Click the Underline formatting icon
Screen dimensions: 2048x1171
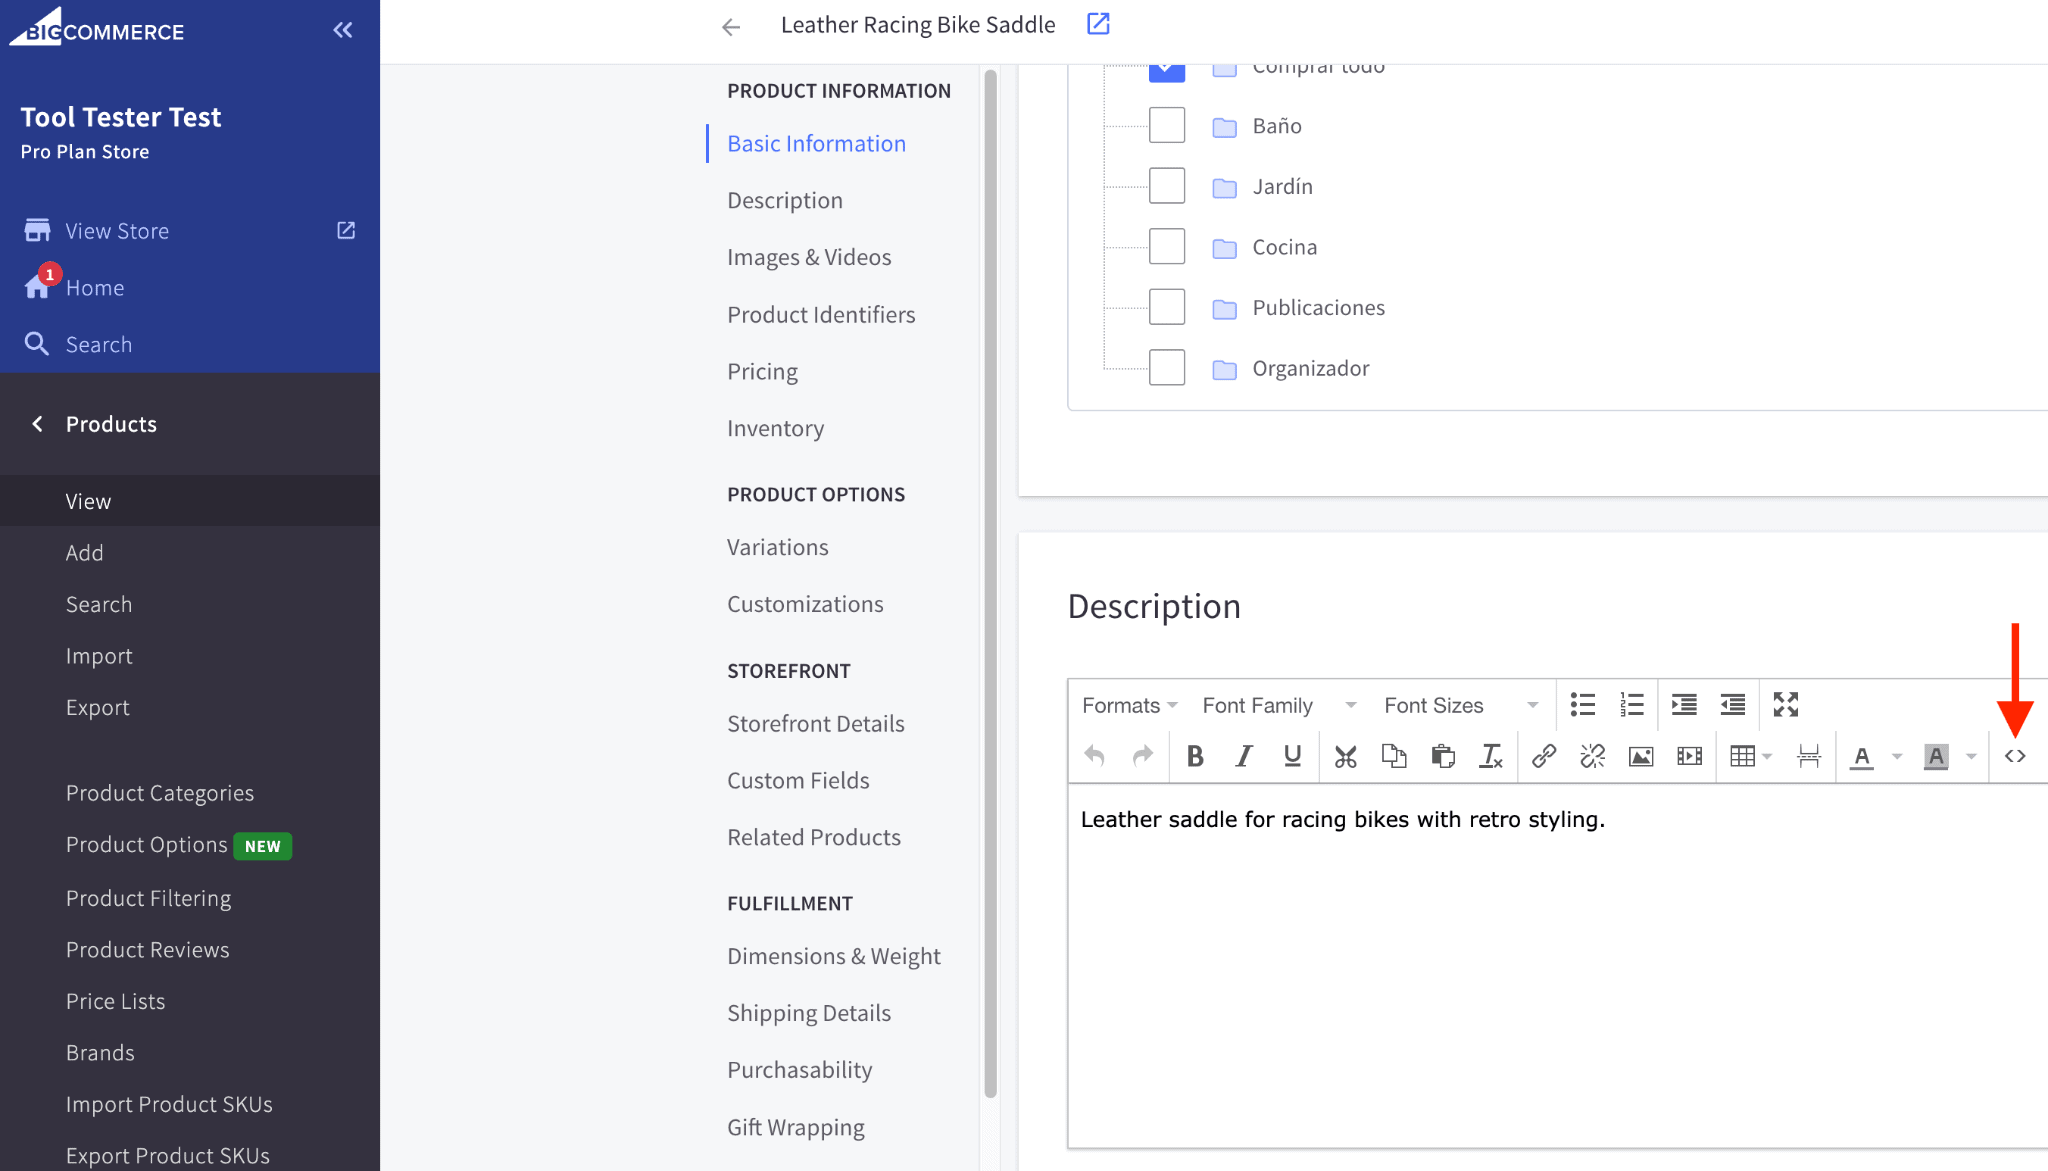click(x=1291, y=755)
